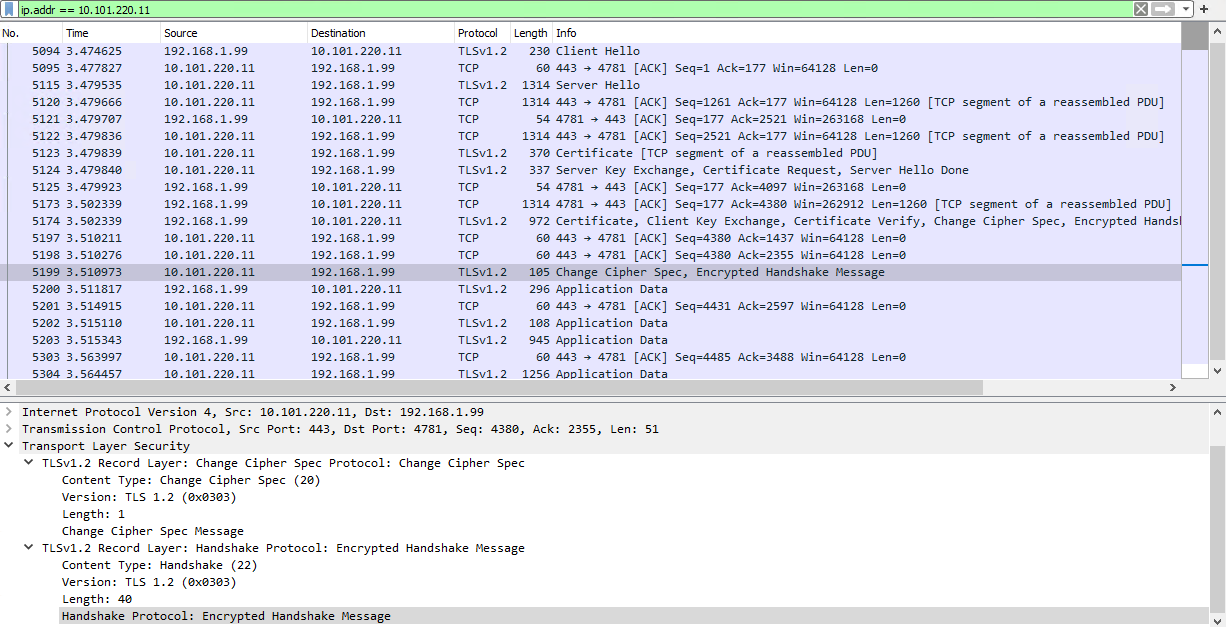Select packet 5199 Change Cipher Spec row
1226x627 pixels.
(x=590, y=272)
